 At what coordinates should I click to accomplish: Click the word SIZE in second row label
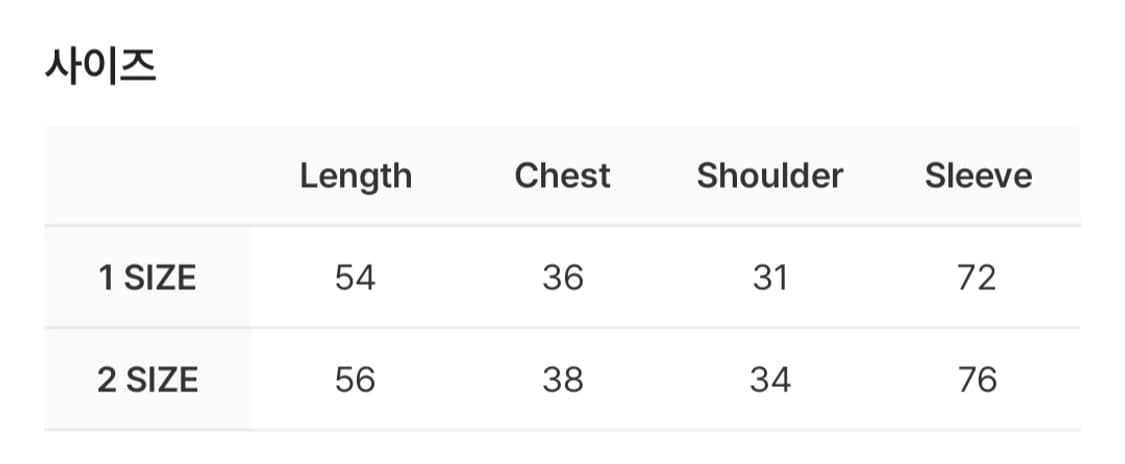click(161, 380)
